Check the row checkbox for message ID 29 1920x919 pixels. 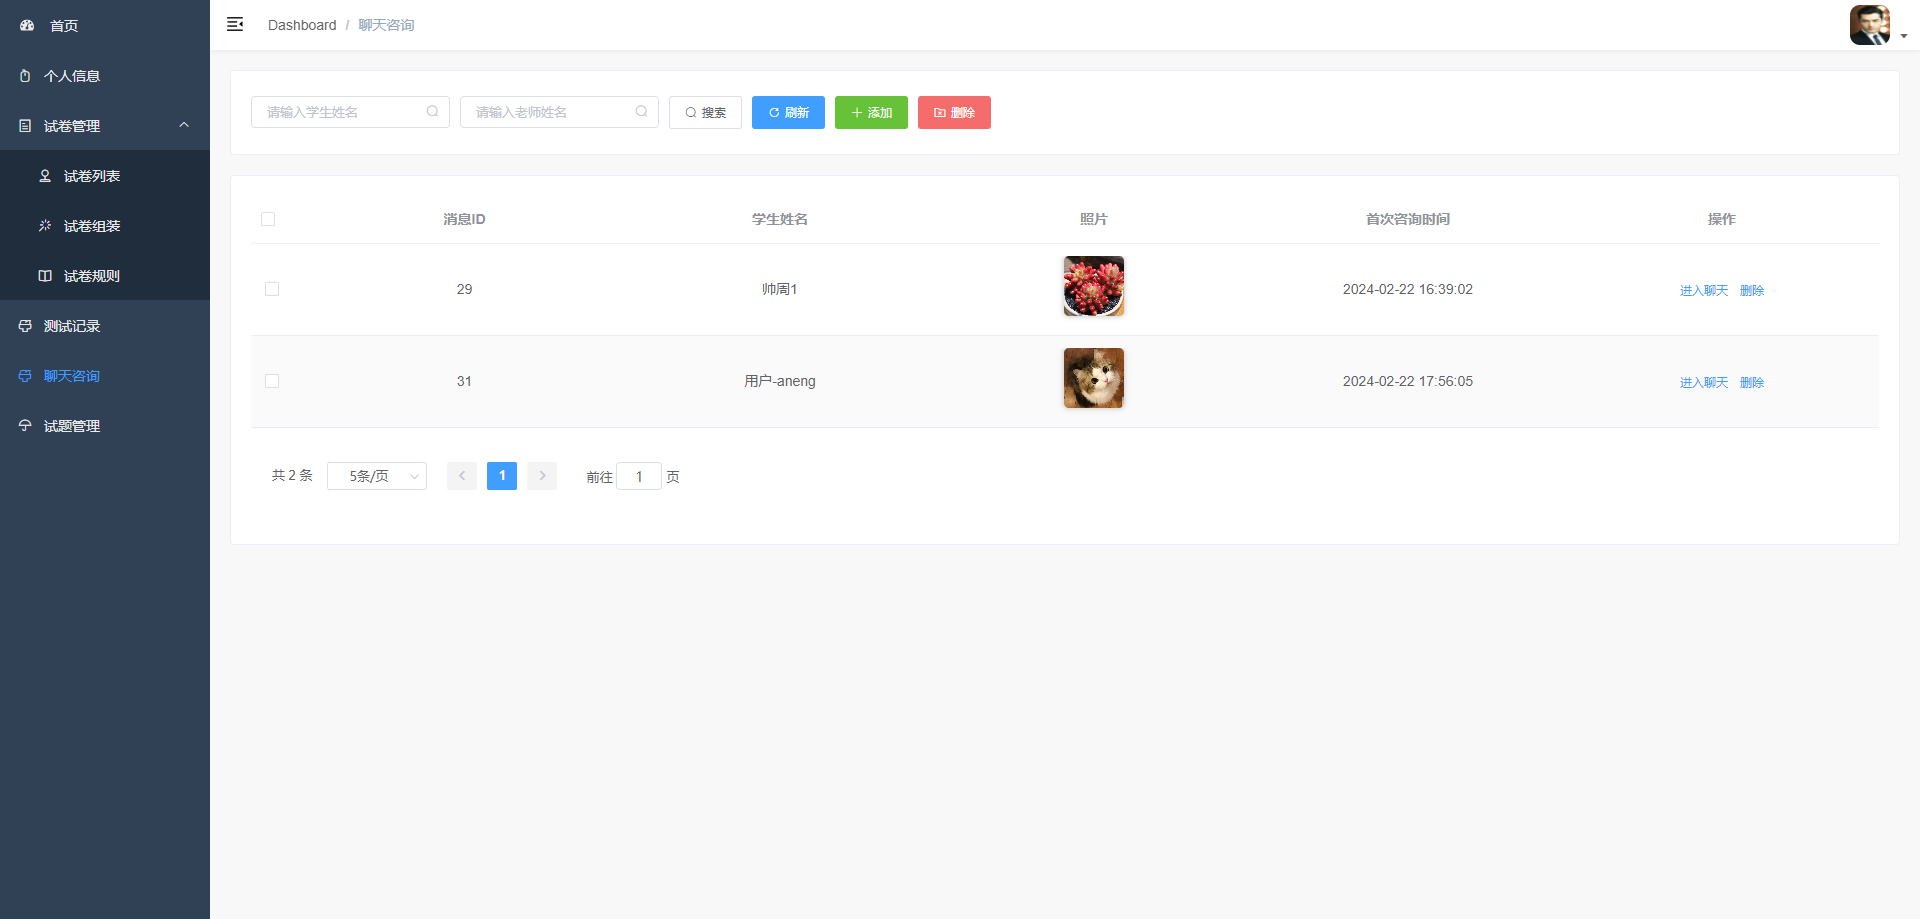(272, 289)
